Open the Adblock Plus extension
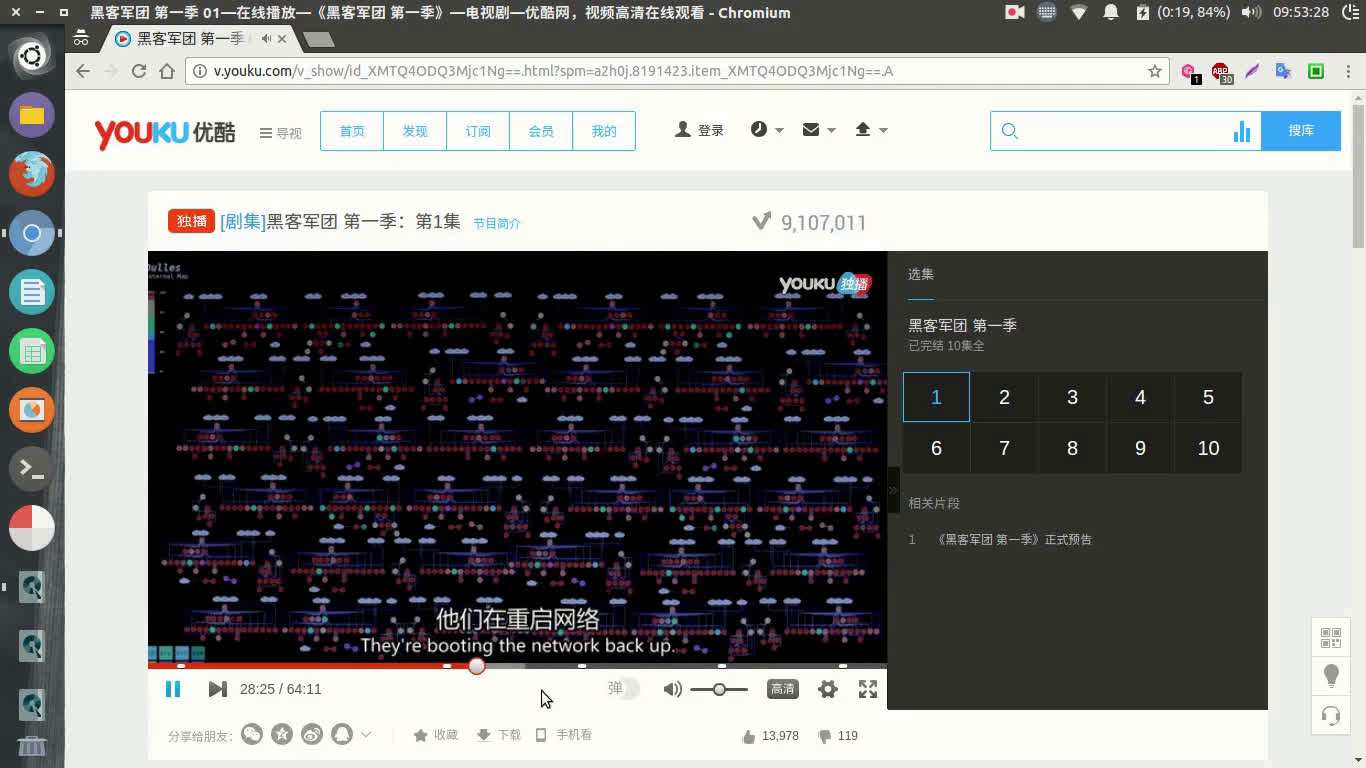The image size is (1366, 768). (1221, 72)
